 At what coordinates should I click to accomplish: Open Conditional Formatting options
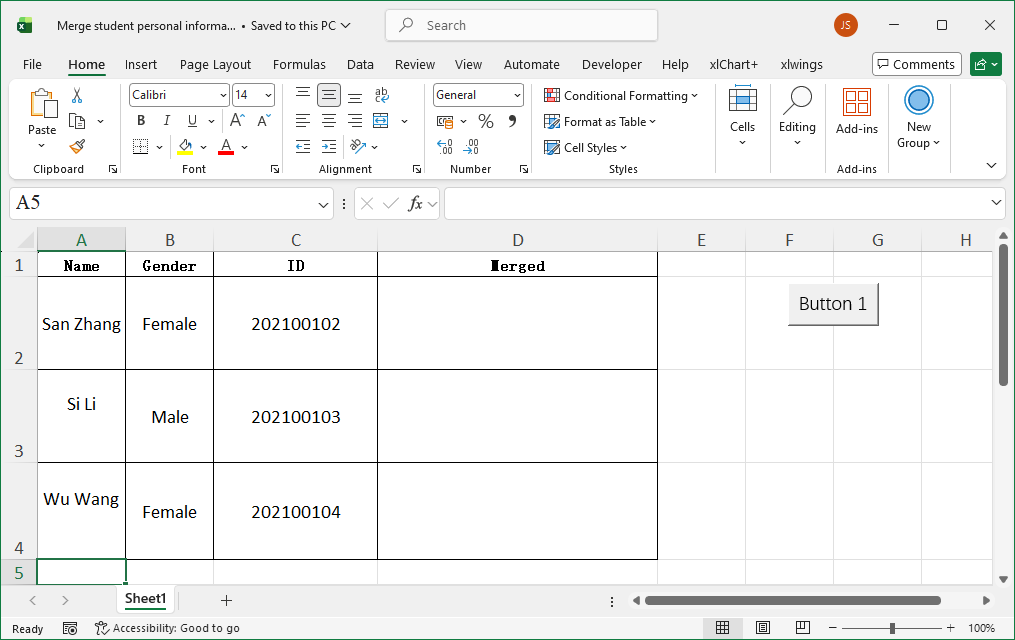click(621, 95)
